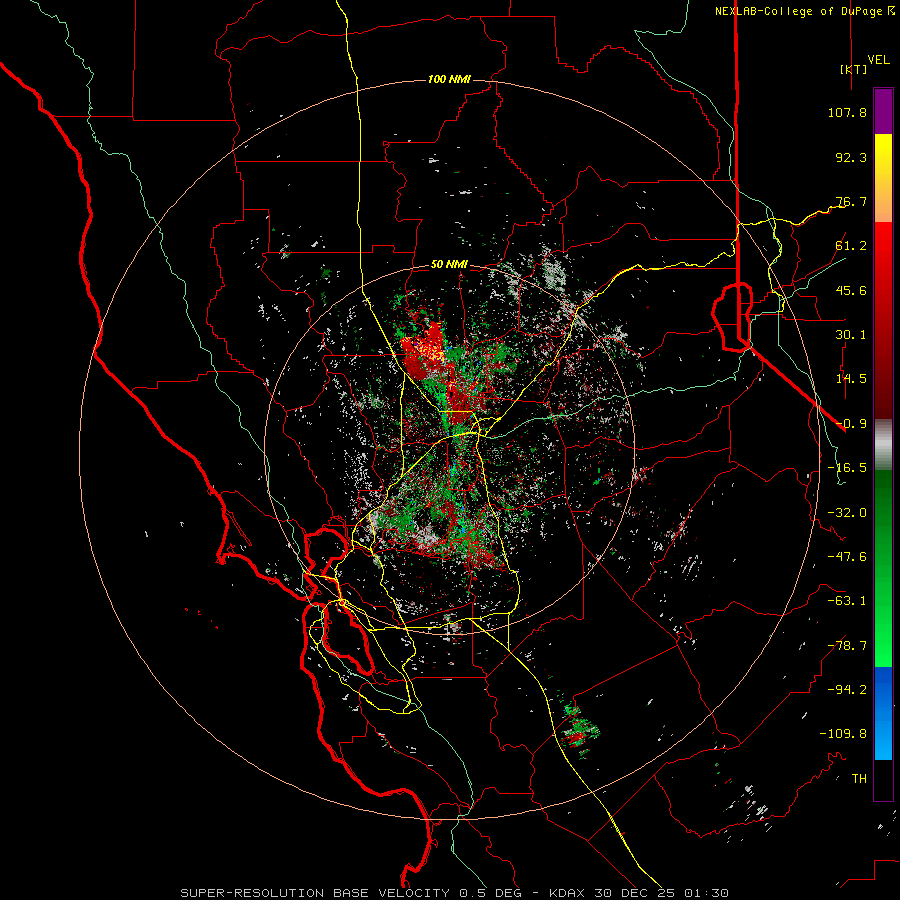Click the 45.6 velocity scale value

pyautogui.click(x=851, y=290)
